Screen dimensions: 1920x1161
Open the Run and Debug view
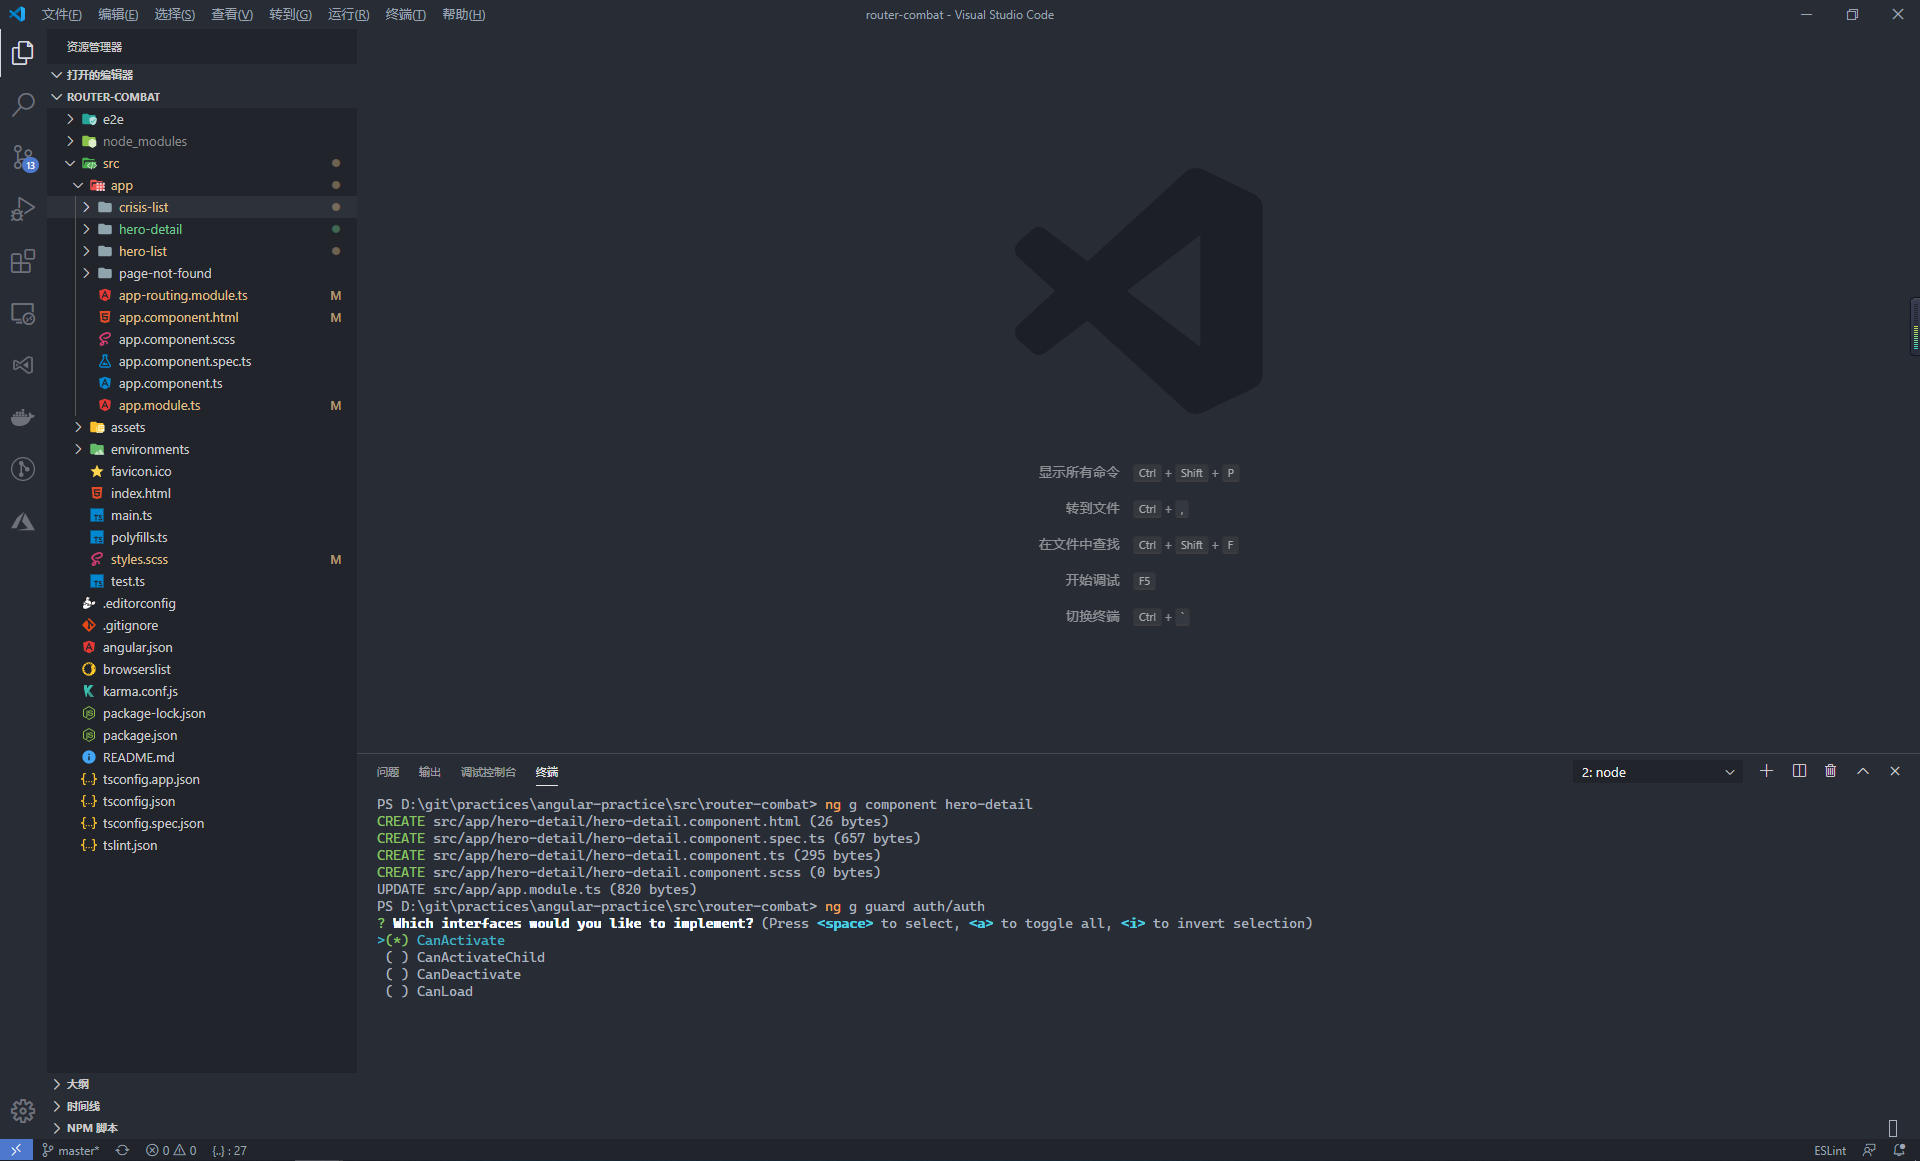click(x=23, y=209)
